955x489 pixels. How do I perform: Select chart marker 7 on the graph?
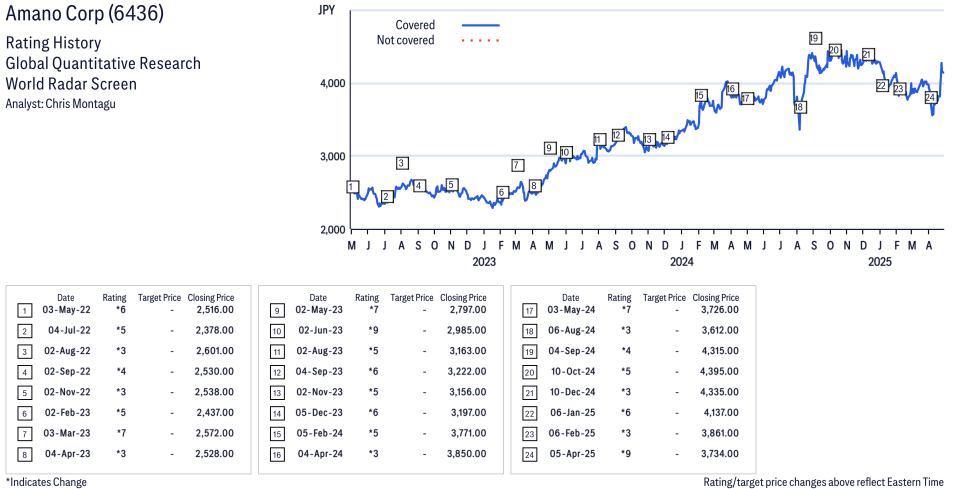pyautogui.click(x=516, y=165)
